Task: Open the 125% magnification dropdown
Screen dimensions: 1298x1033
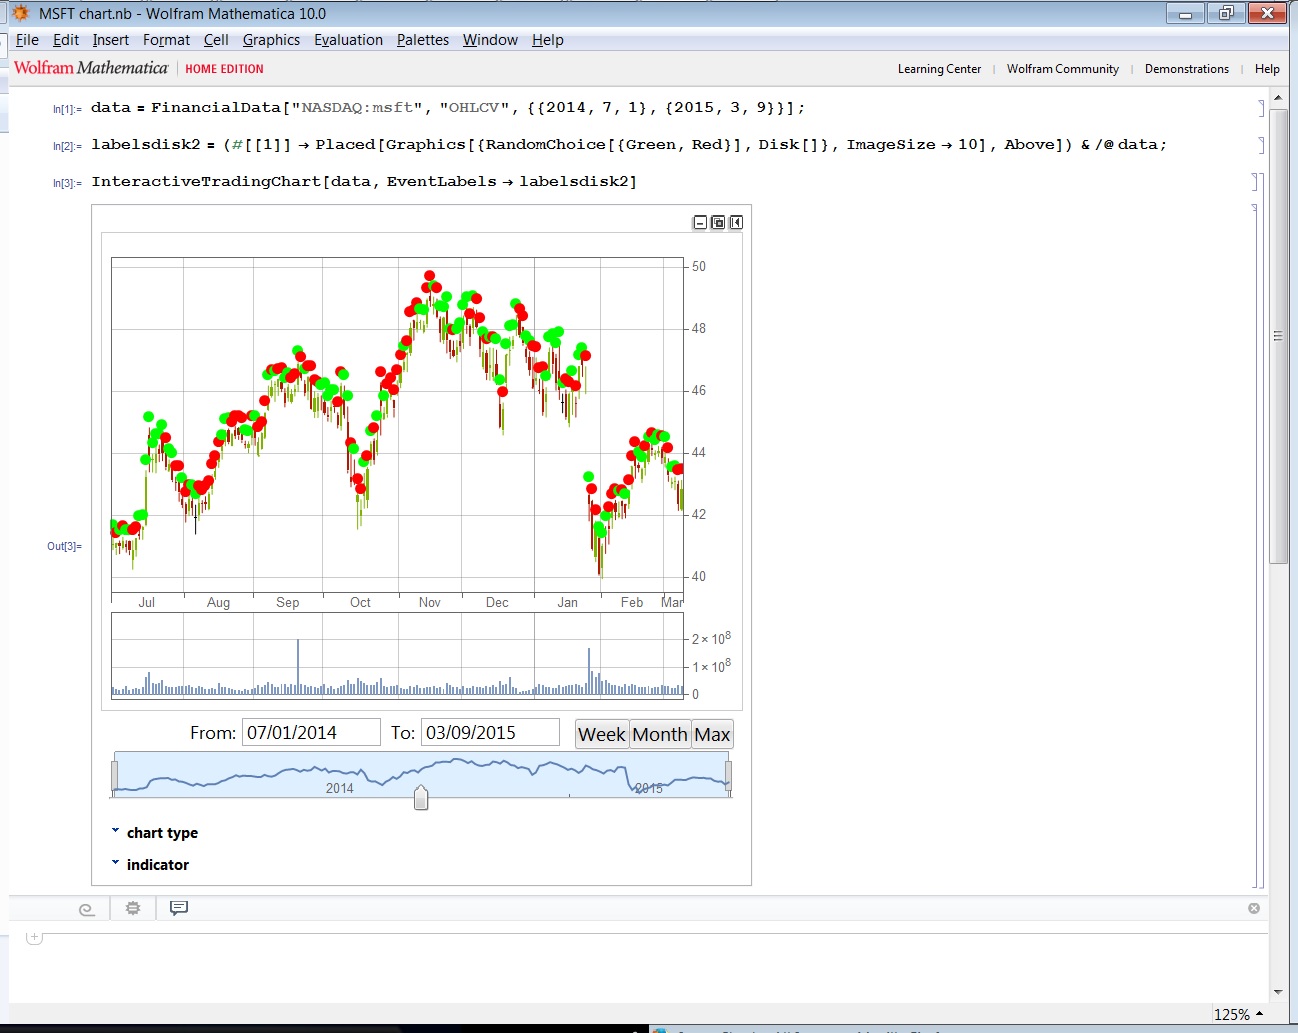Action: click(1239, 1014)
